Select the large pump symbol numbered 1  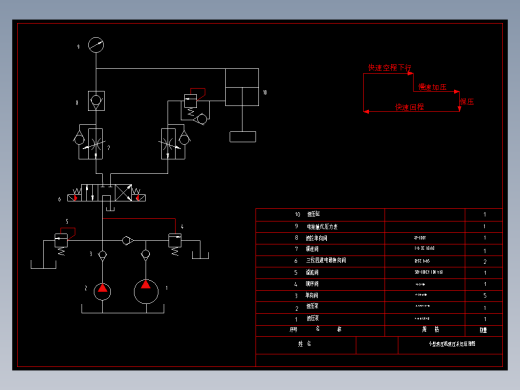[146, 291]
